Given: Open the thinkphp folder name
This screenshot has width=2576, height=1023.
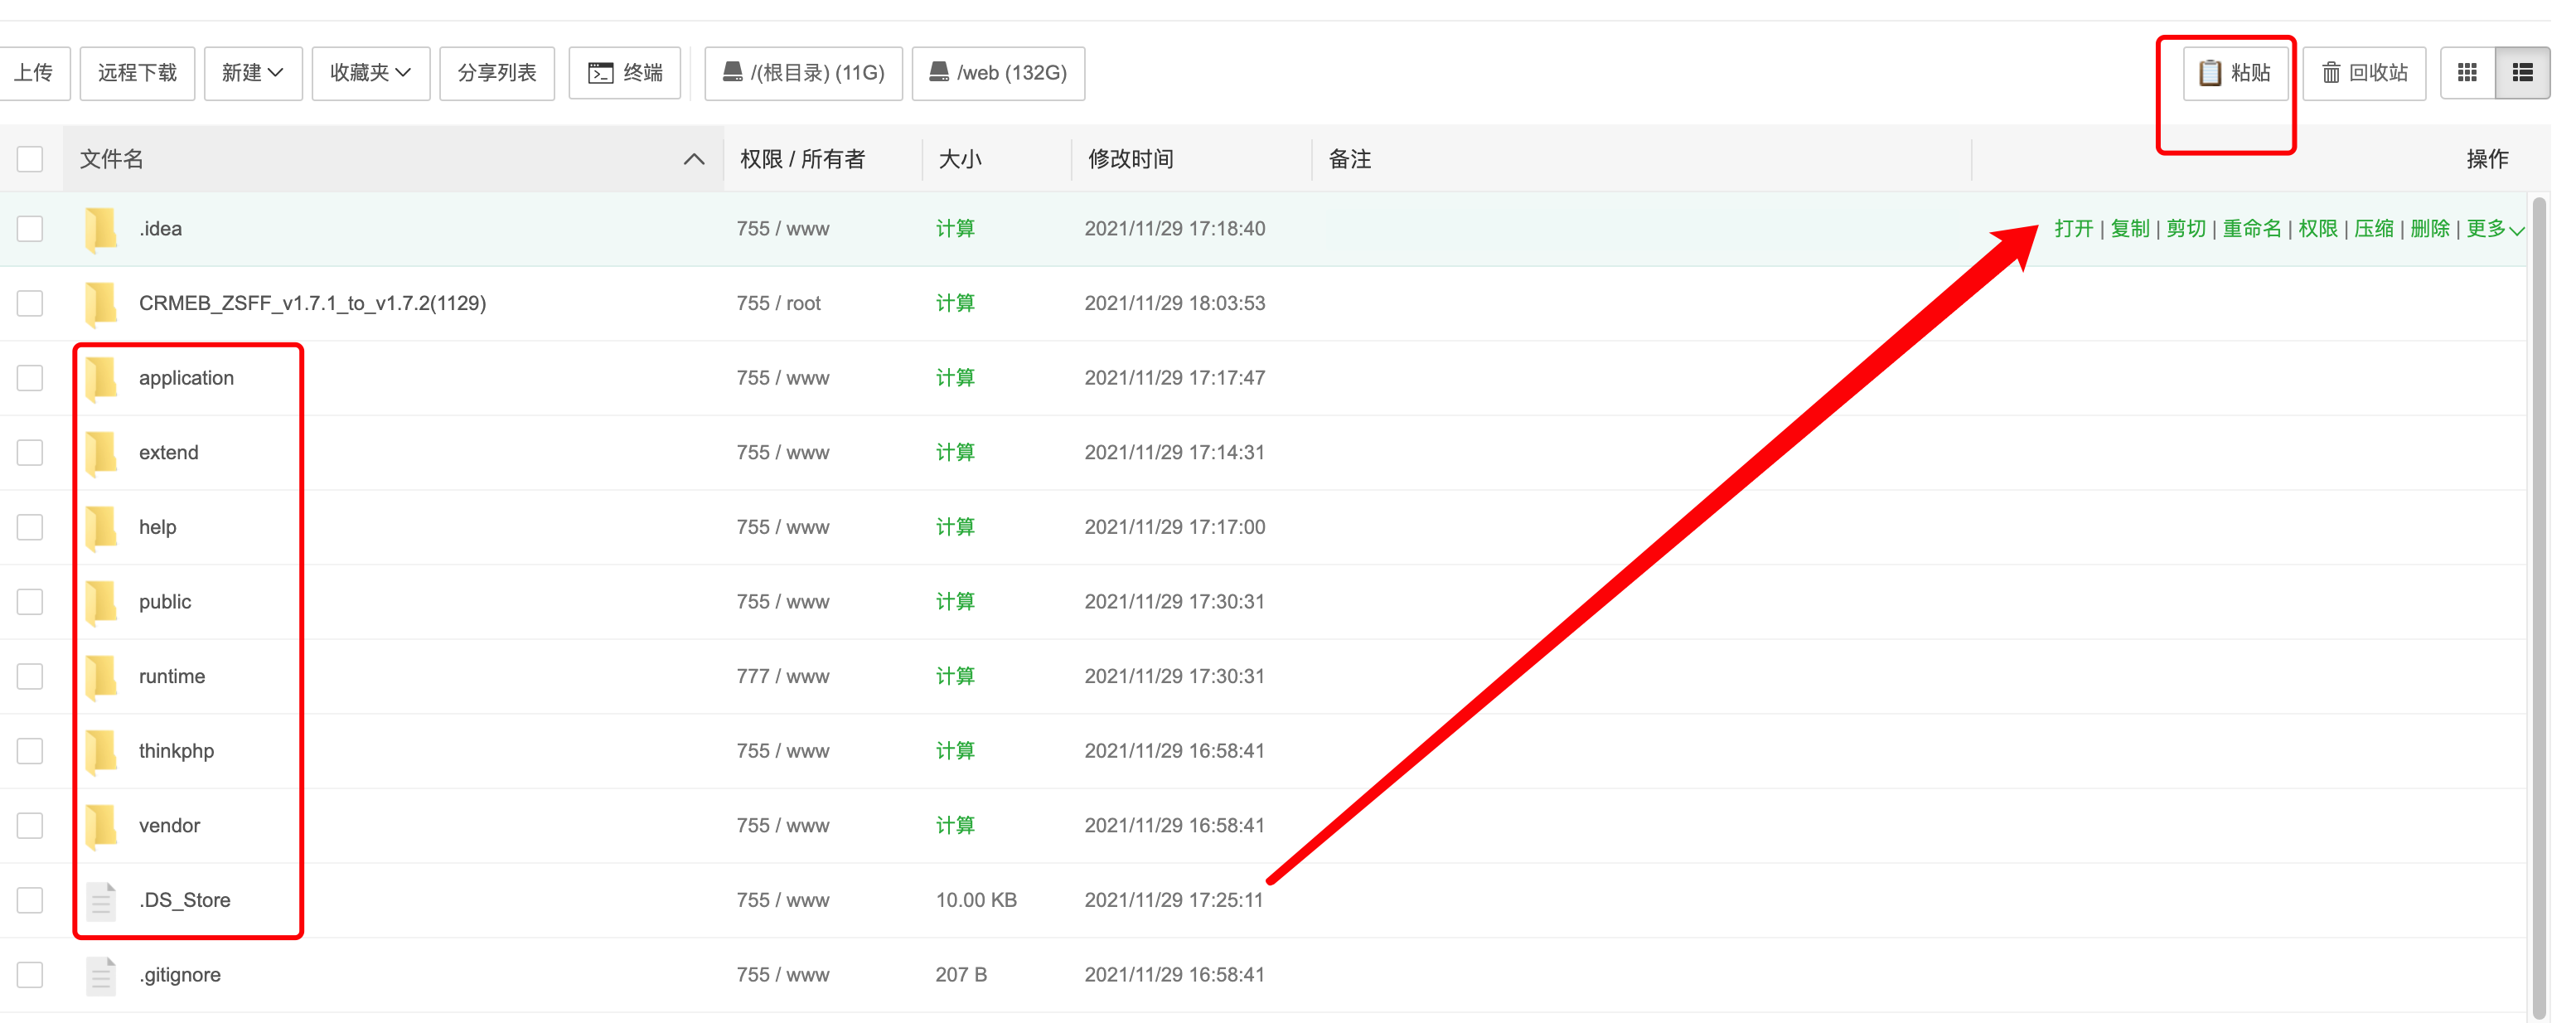Looking at the screenshot, I should point(176,751).
